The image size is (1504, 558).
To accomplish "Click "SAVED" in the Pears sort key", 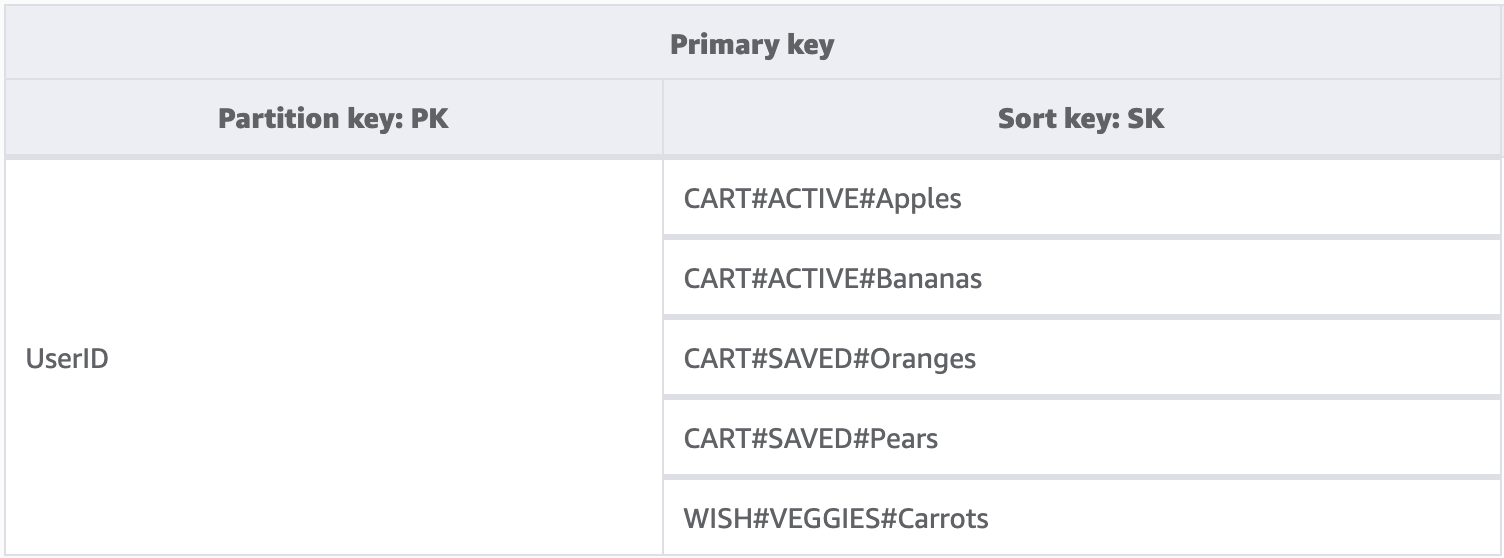I will pos(810,438).
